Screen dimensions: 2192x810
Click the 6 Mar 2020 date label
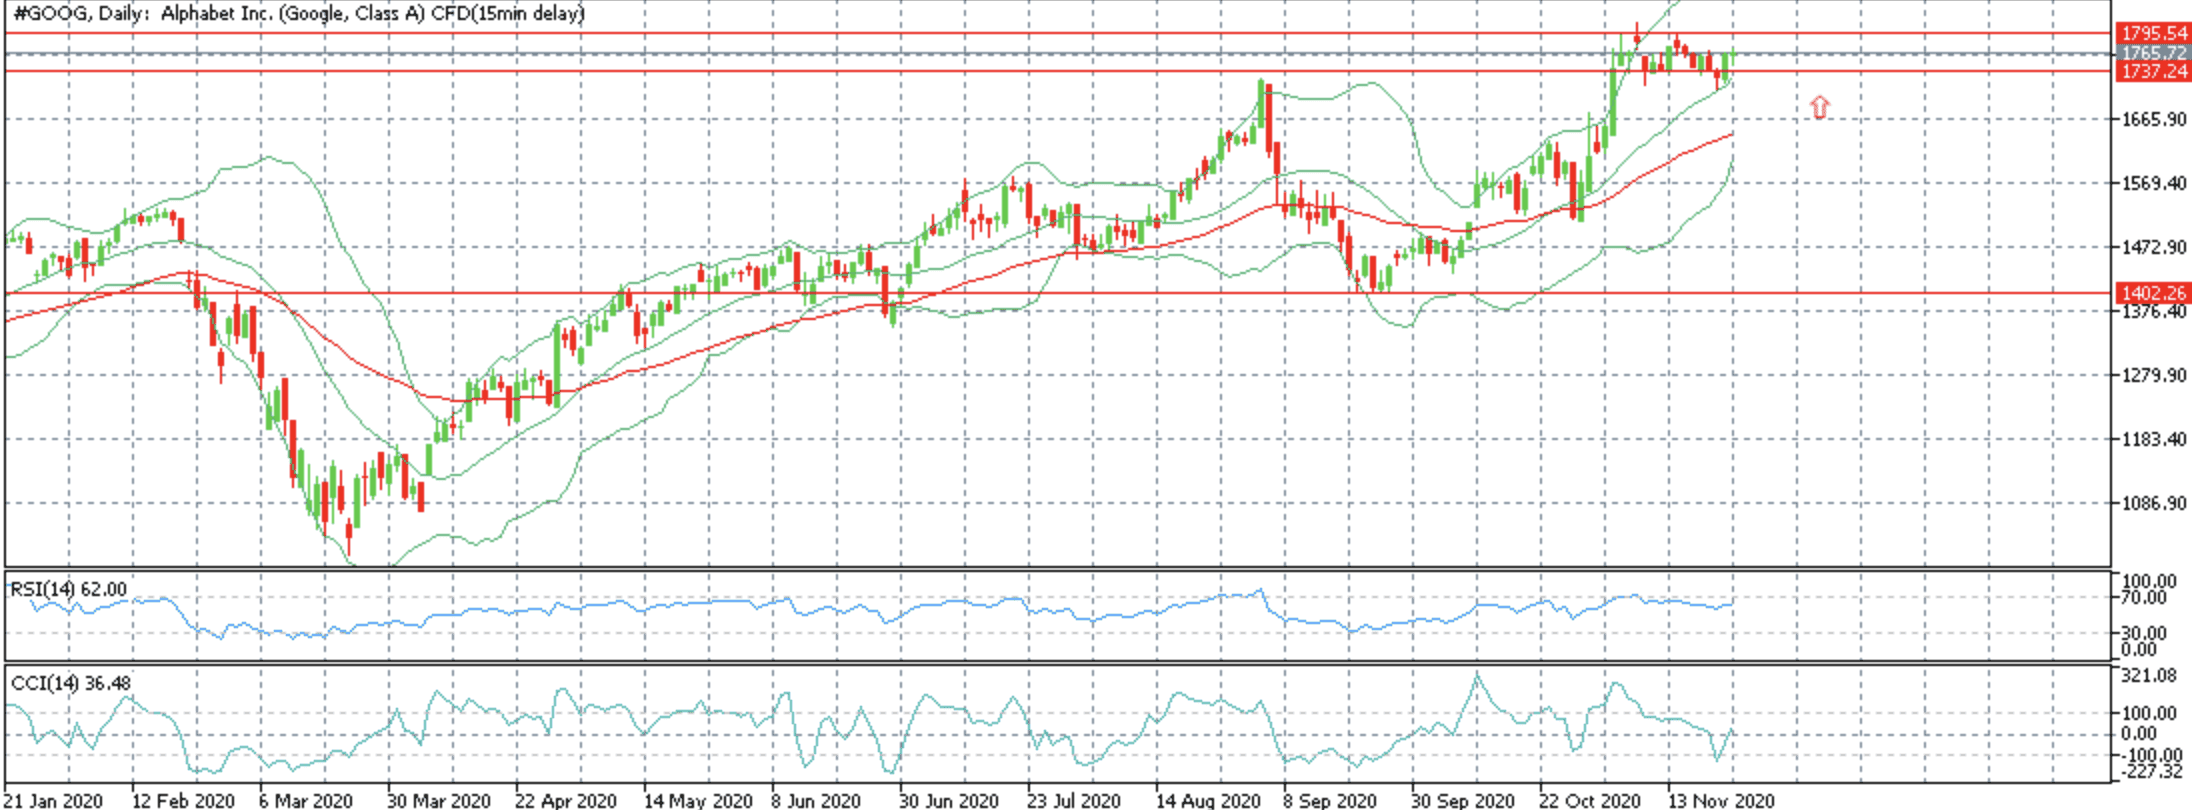click(x=306, y=800)
